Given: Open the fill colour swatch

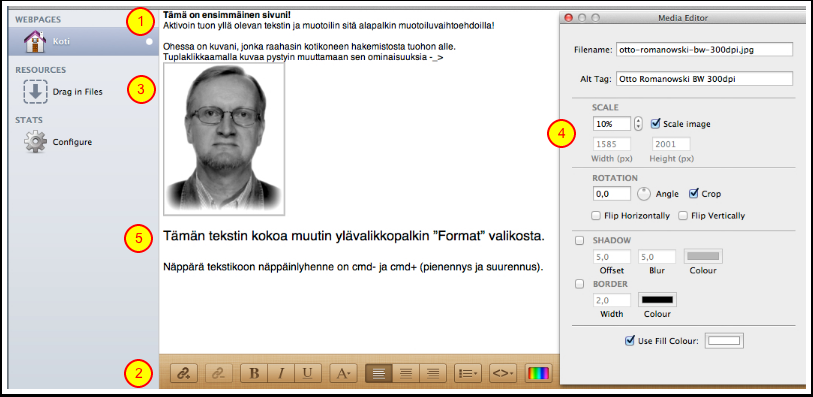Looking at the screenshot, I should pyautogui.click(x=725, y=341).
